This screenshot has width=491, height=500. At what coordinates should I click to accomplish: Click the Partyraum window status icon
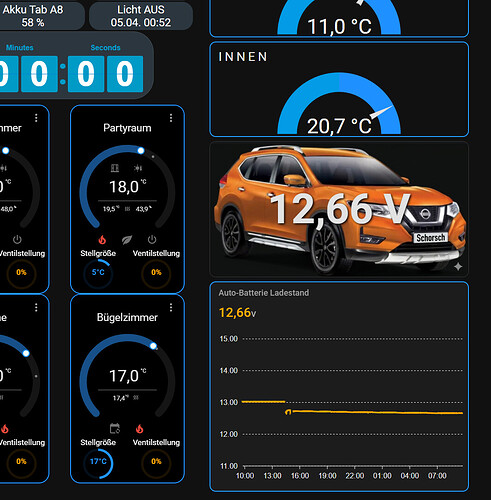pos(115,168)
